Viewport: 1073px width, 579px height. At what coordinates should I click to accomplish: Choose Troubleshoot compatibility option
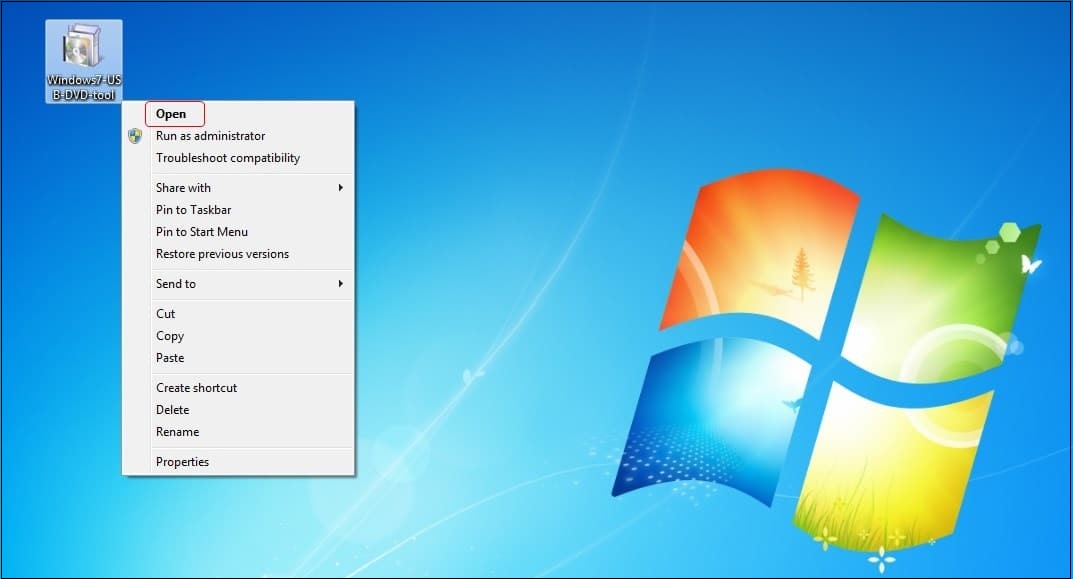click(238, 157)
